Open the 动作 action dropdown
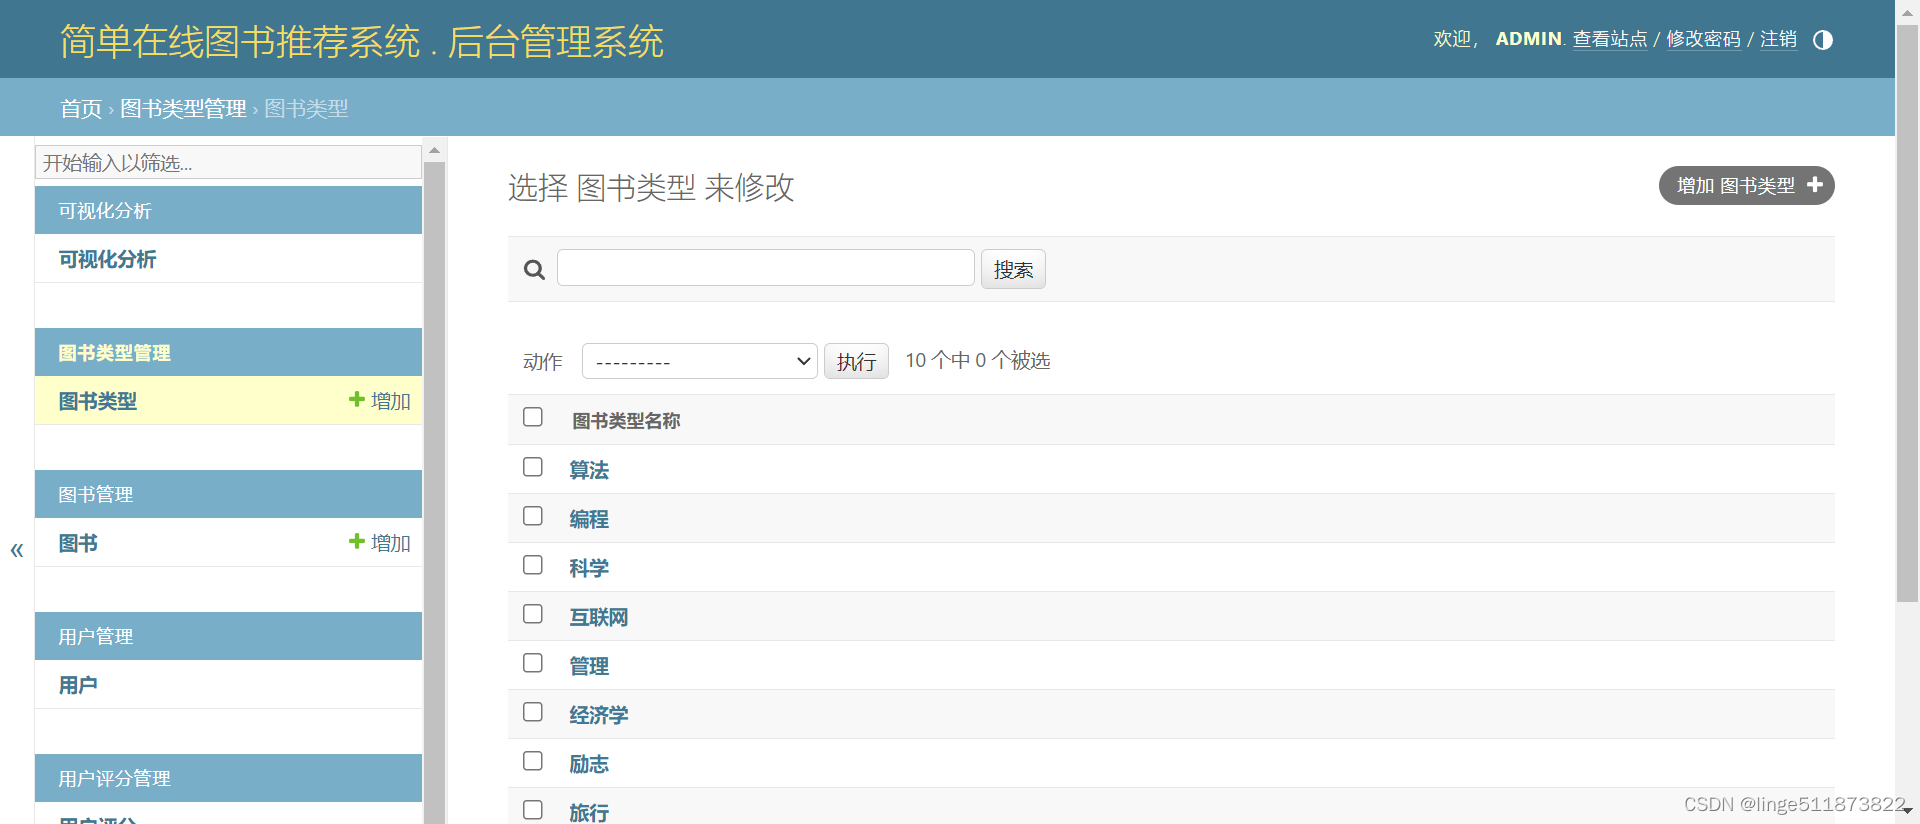The image size is (1920, 824). [700, 361]
